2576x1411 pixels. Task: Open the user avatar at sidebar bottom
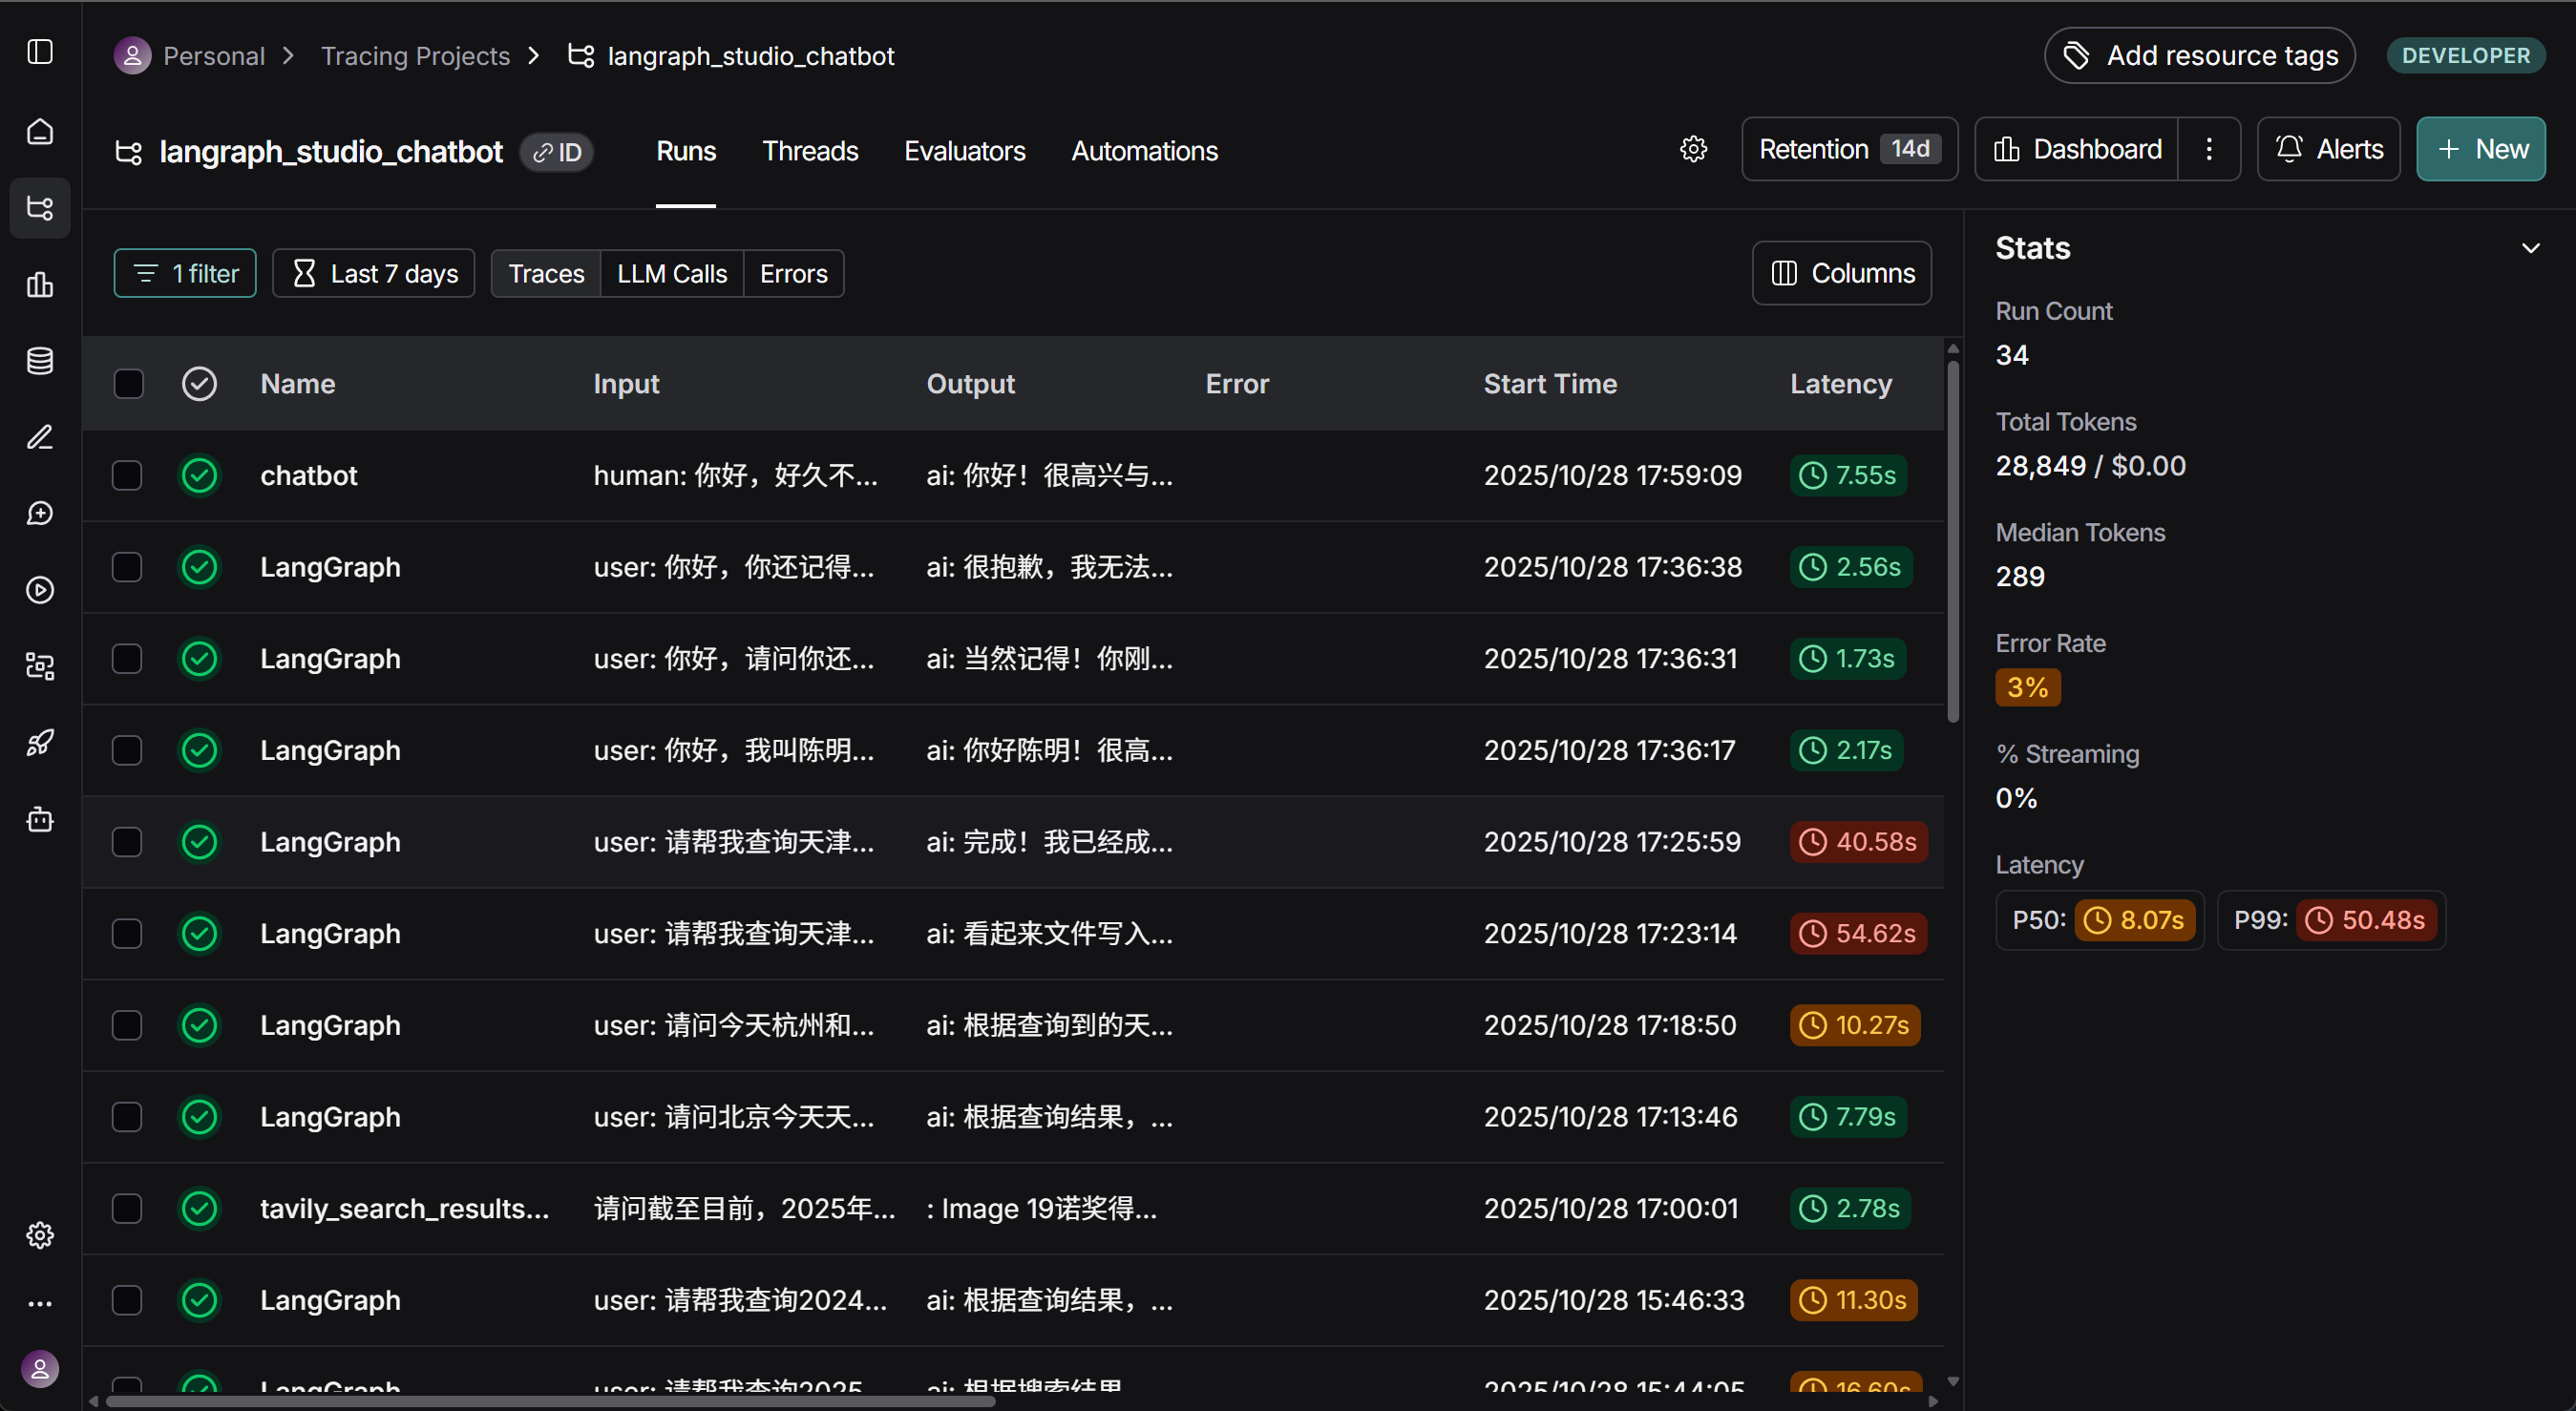click(40, 1369)
